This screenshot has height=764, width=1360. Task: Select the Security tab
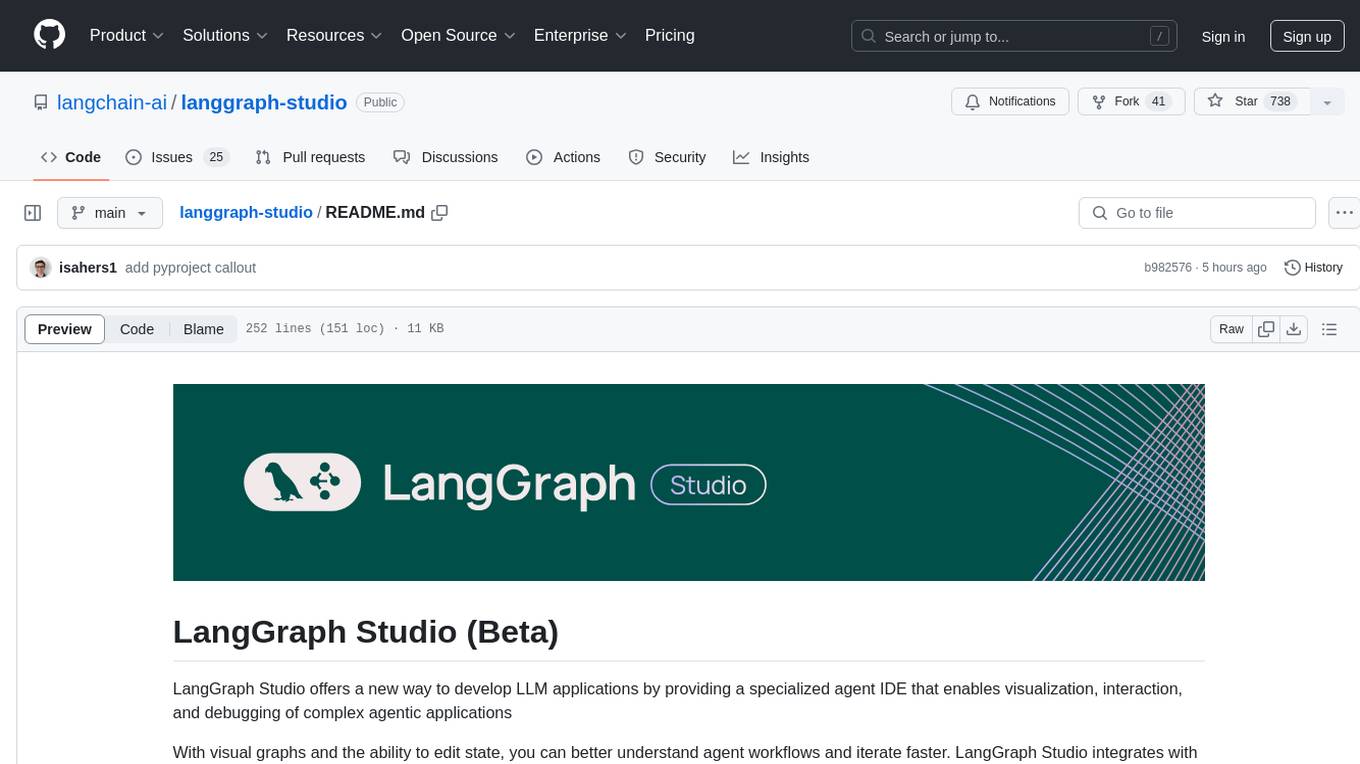(x=667, y=157)
